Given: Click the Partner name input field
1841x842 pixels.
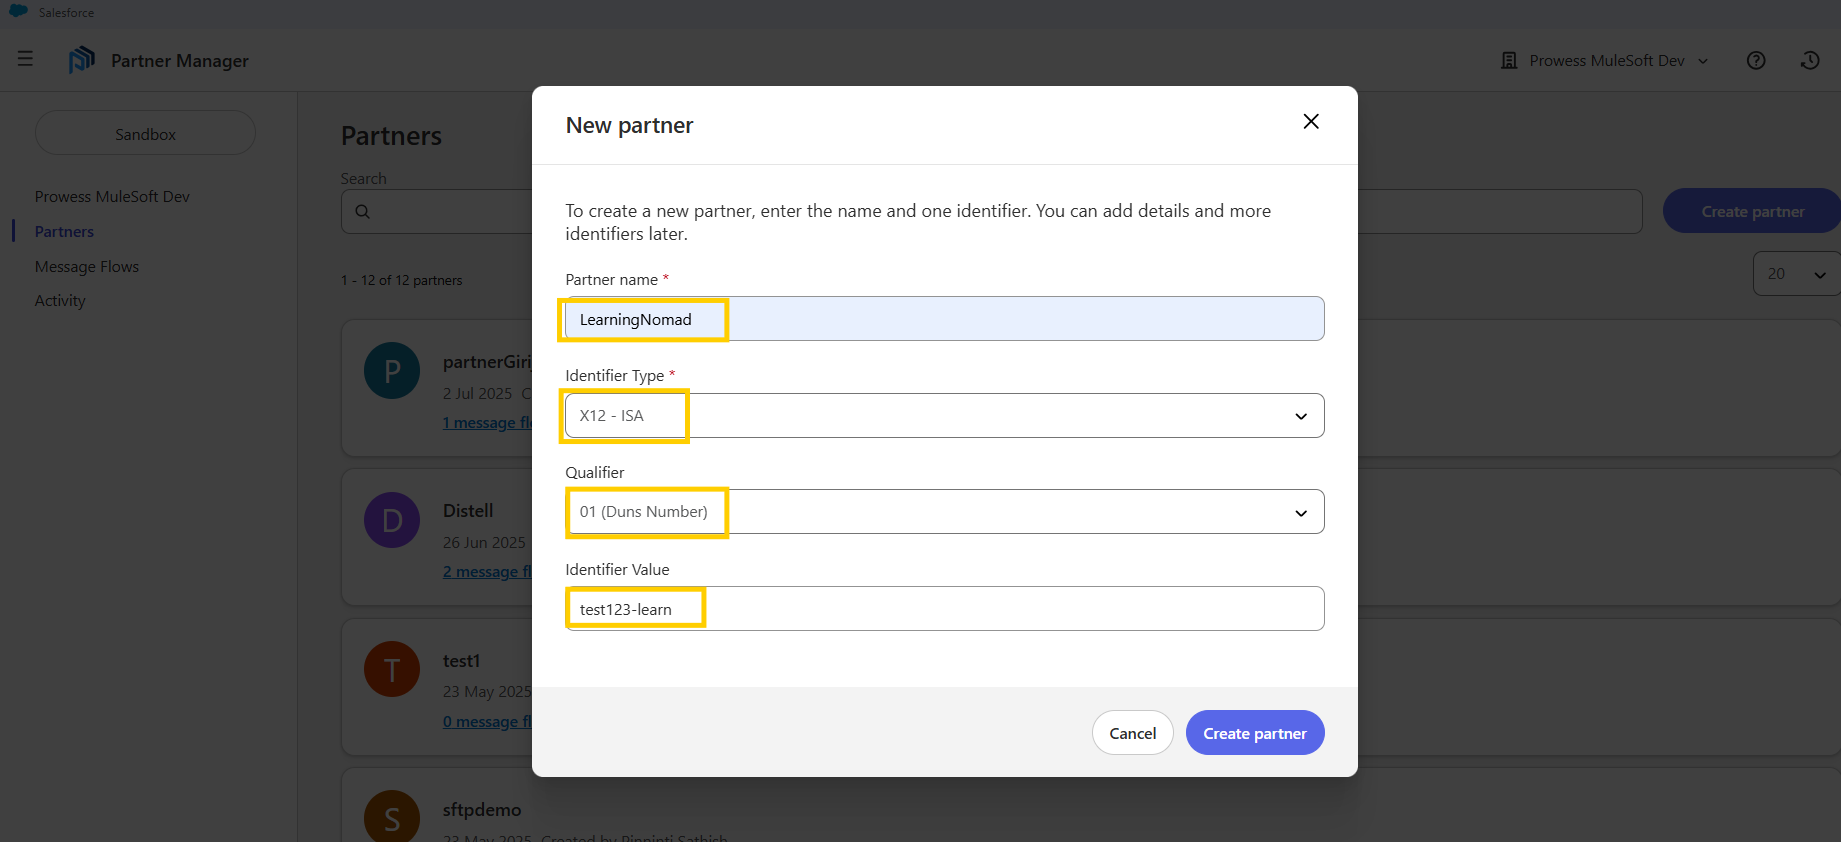Looking at the screenshot, I should (943, 319).
